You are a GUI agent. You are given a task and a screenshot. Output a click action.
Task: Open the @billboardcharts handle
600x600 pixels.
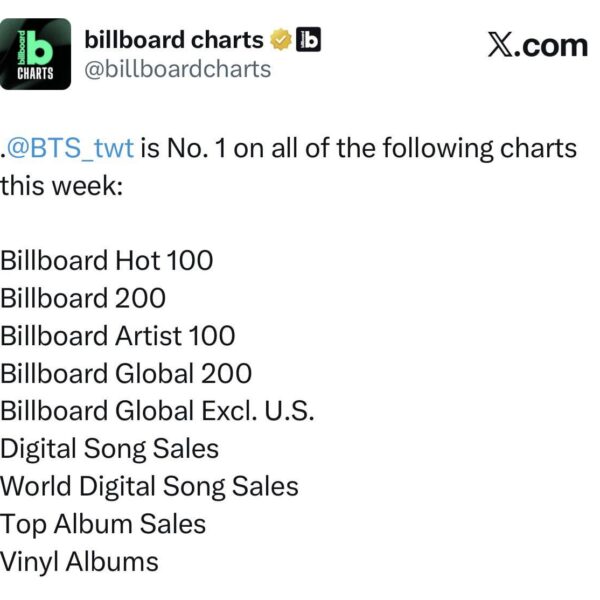tap(178, 68)
